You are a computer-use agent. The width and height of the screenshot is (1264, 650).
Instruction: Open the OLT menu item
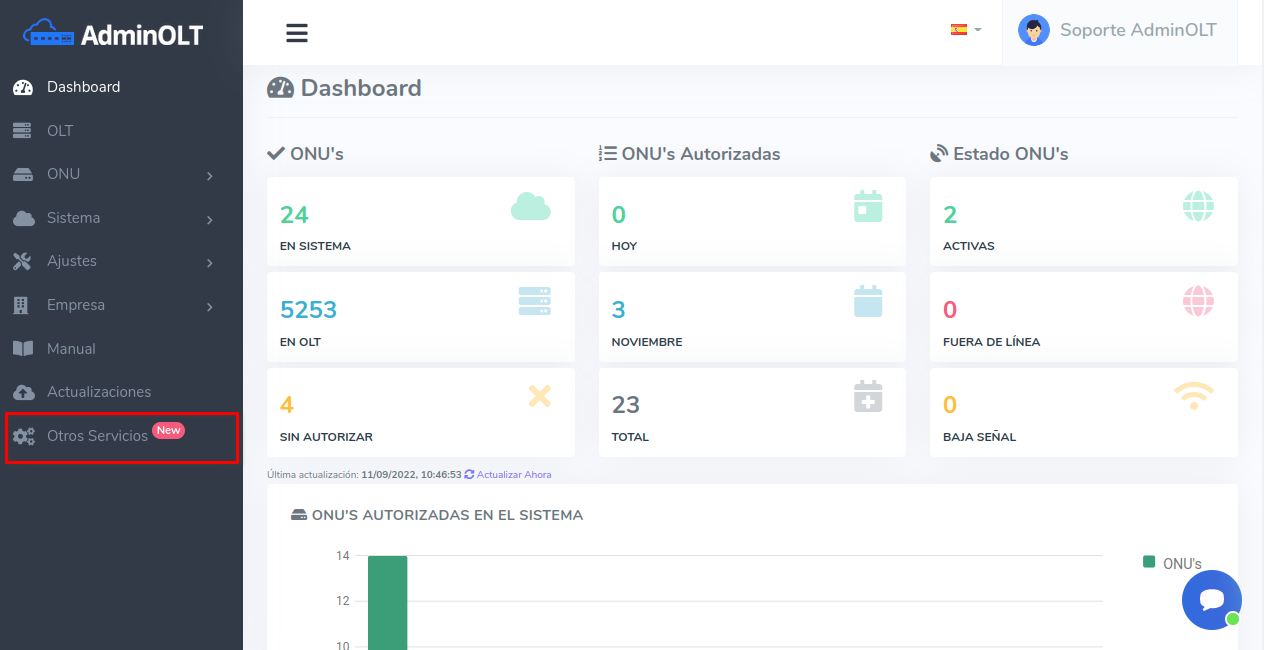point(60,131)
